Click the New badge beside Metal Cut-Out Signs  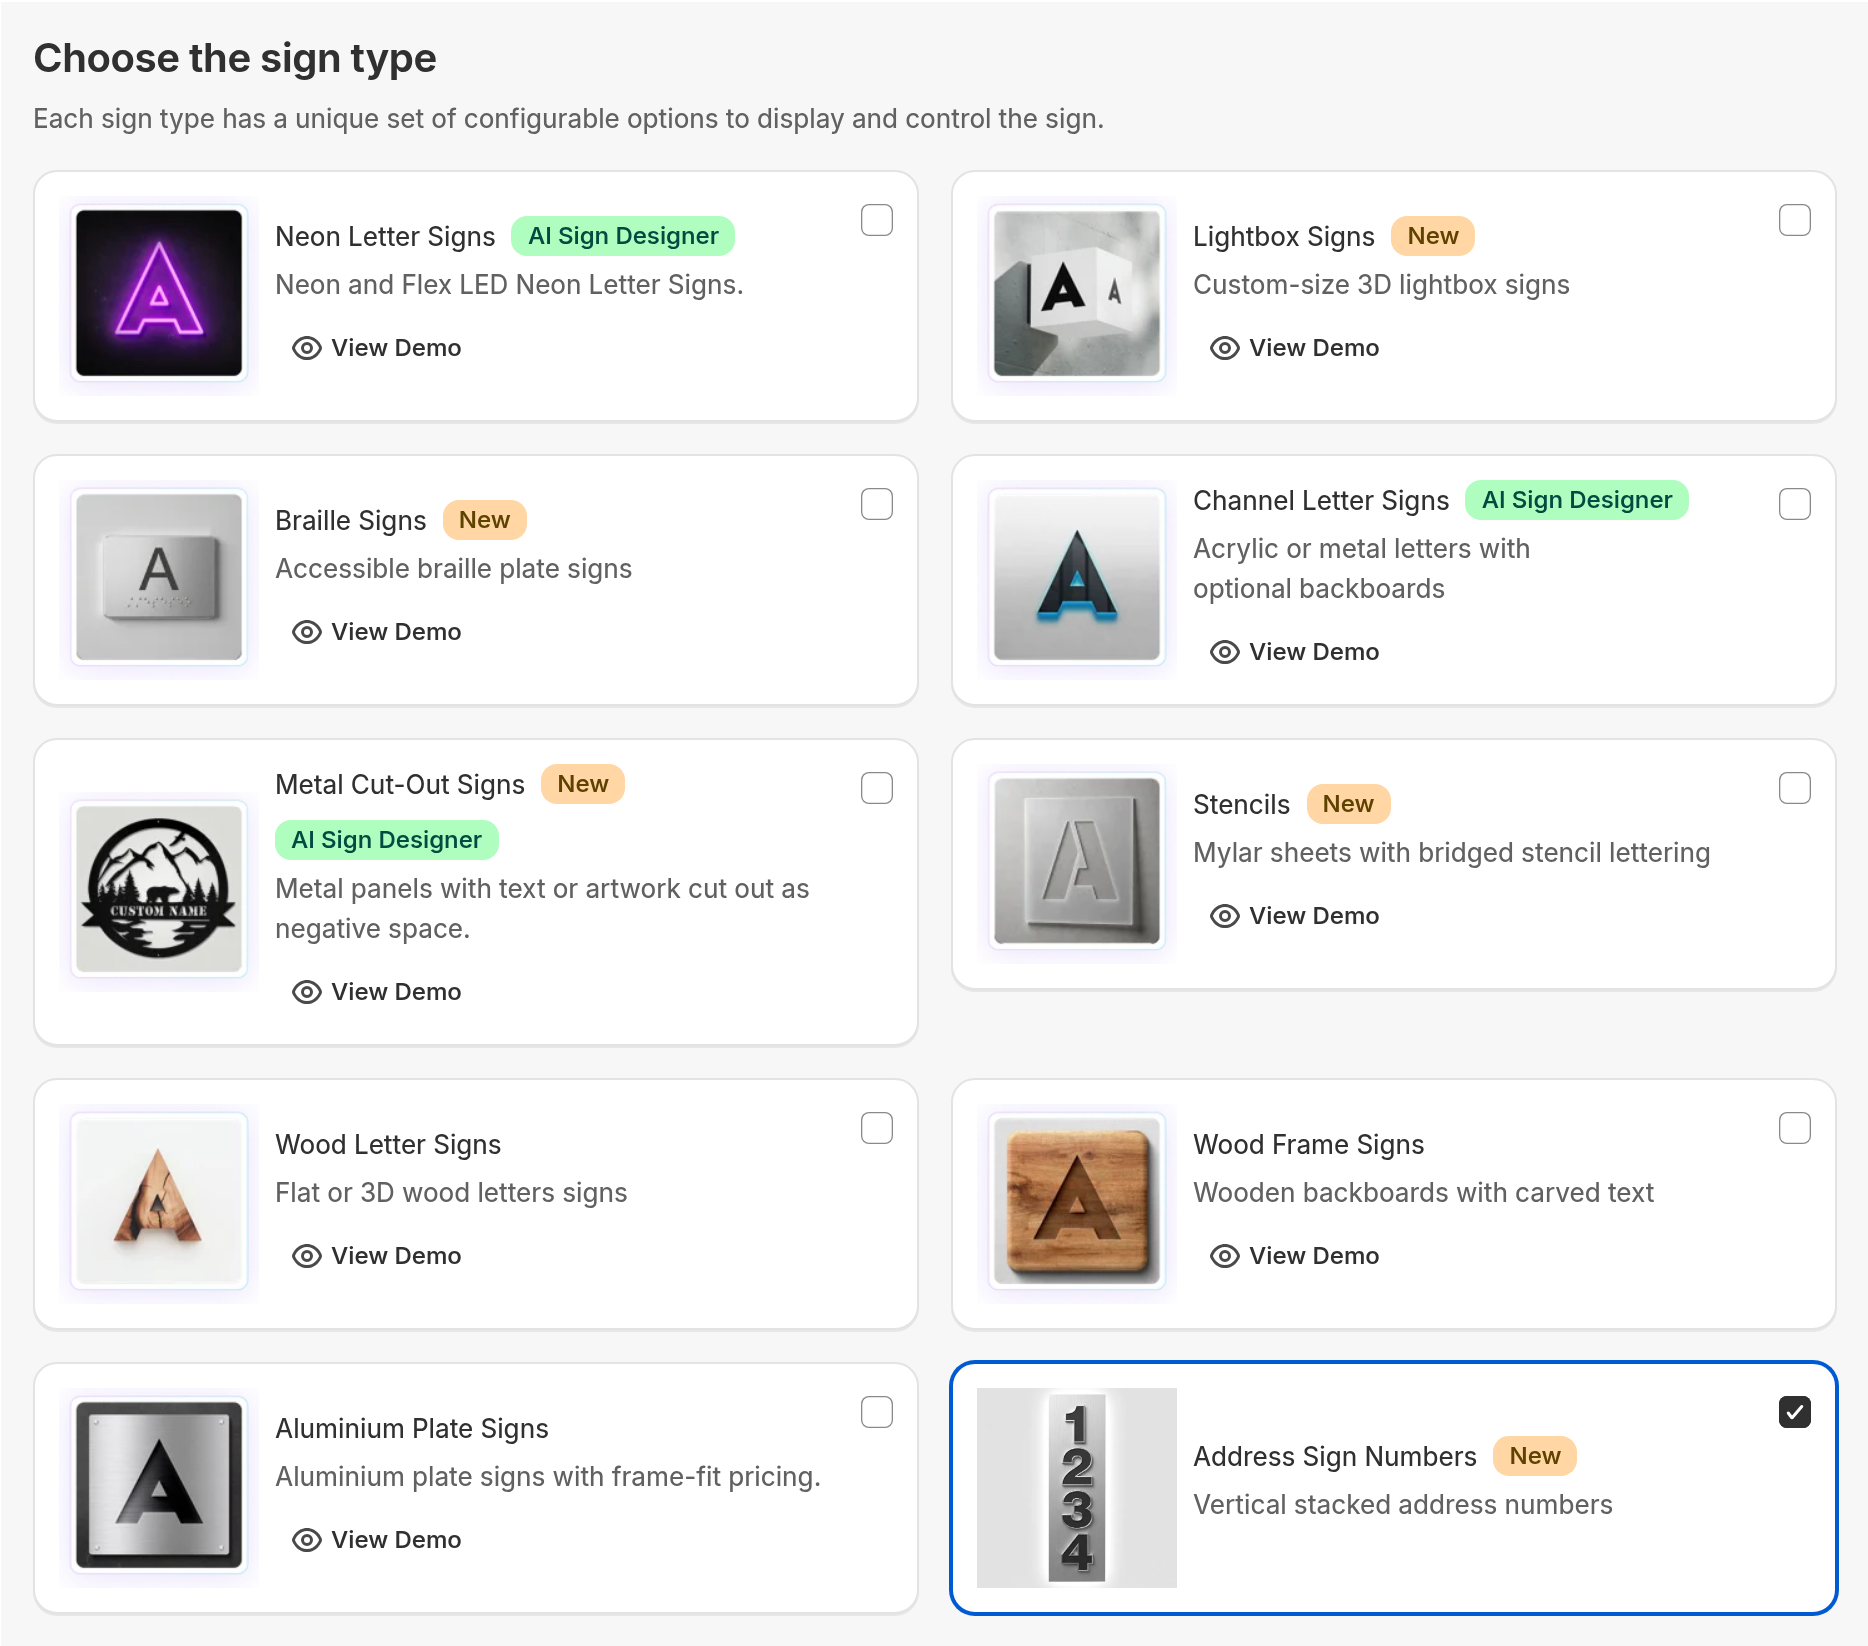point(583,784)
